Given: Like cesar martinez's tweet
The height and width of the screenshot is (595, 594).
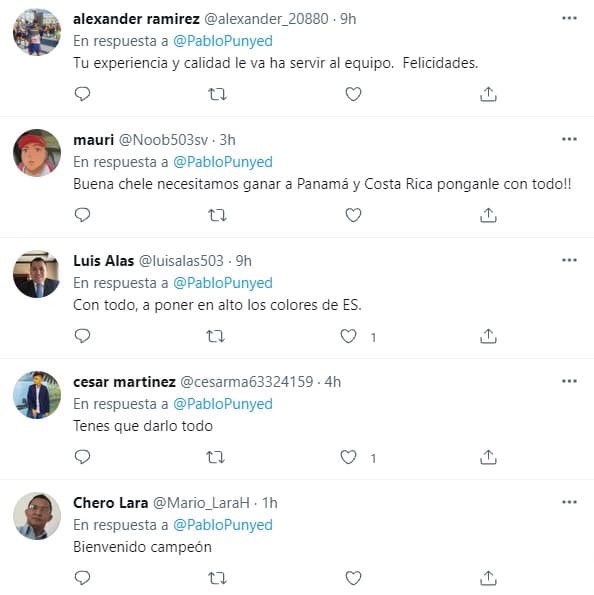Looking at the screenshot, I should click(x=348, y=457).
